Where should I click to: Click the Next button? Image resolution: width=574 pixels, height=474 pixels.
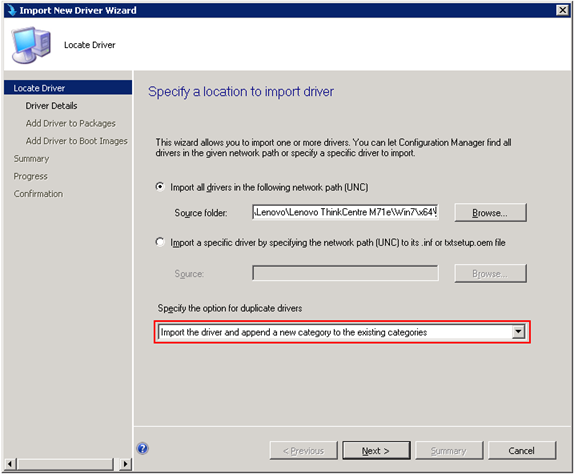(376, 451)
